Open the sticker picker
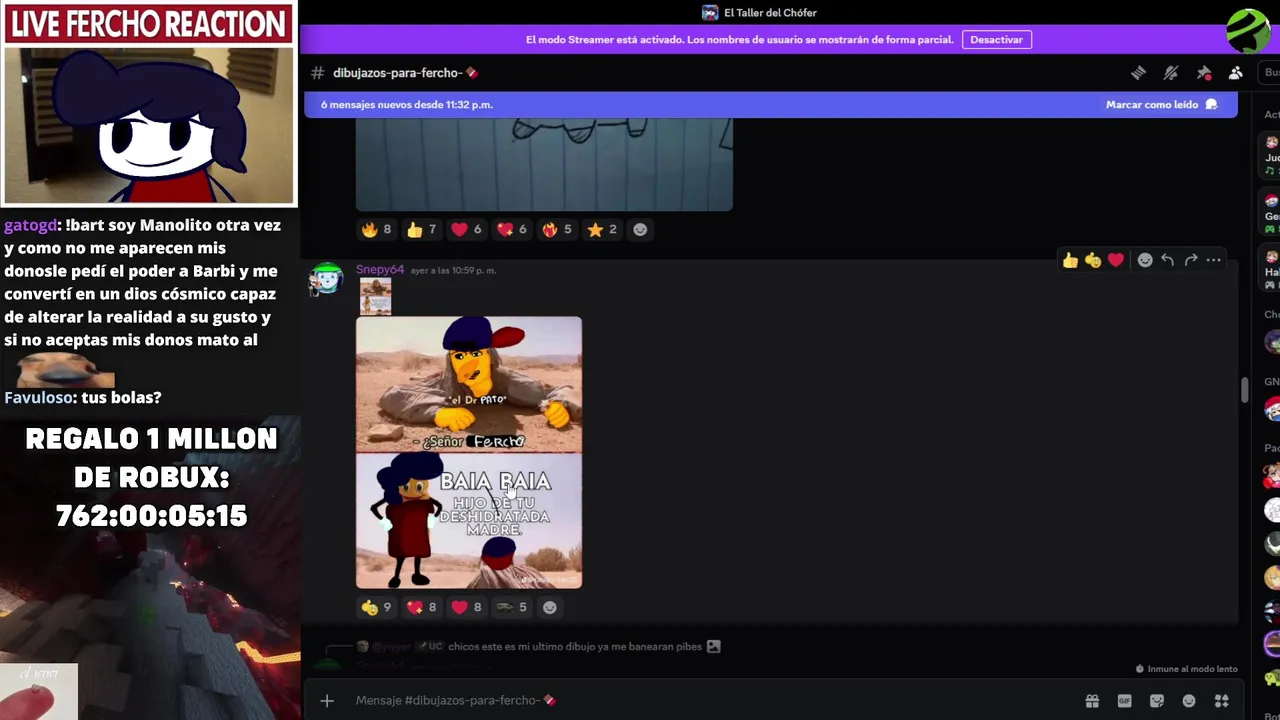 tap(1157, 701)
